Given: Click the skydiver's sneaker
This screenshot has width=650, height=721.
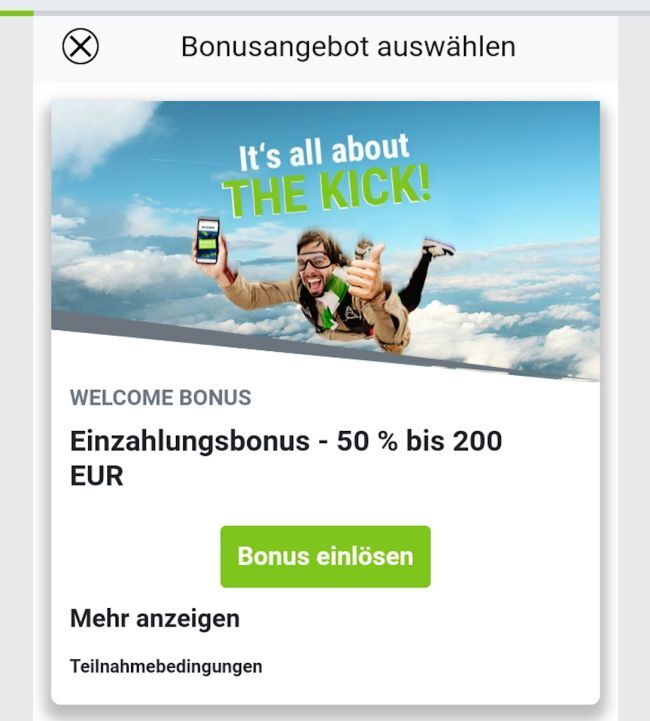Looking at the screenshot, I should pos(439,247).
